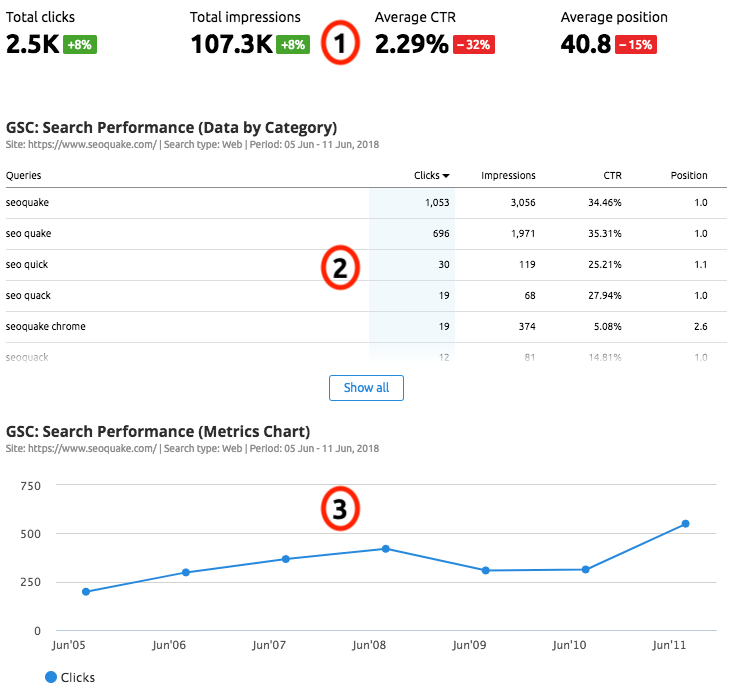This screenshot has width=744, height=698.
Task: Click the -32% Average CTR badge
Action: (x=474, y=45)
